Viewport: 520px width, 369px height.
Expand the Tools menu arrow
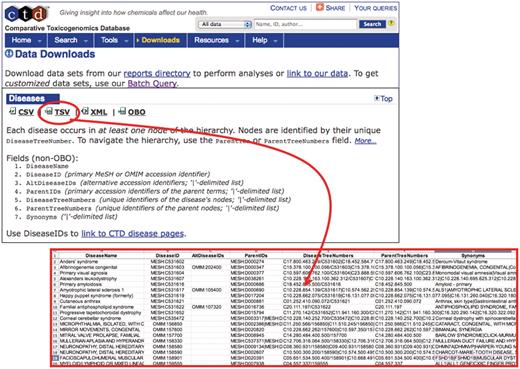tap(126, 41)
